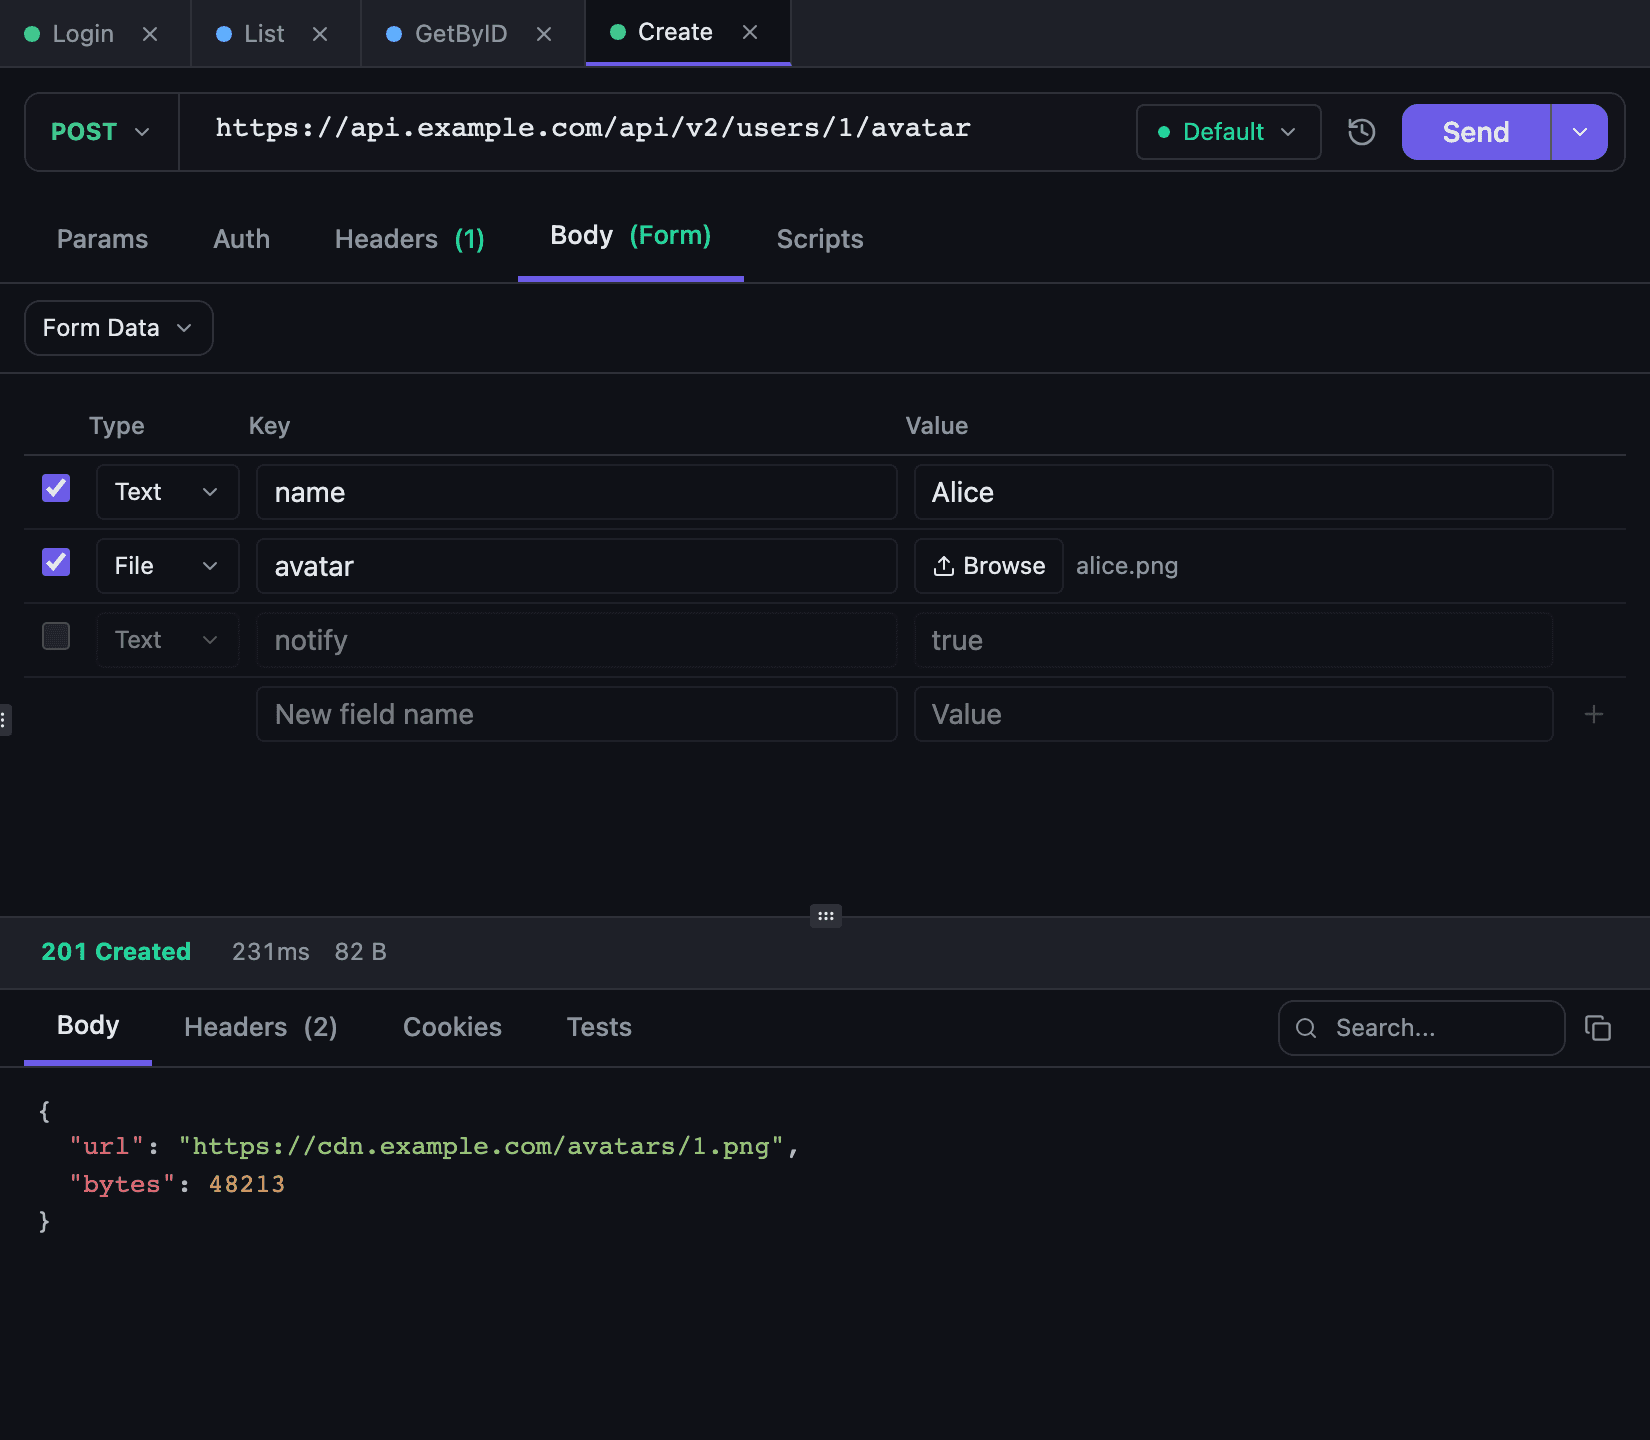Edit the true value field
The image size is (1650, 1440).
pos(1234,640)
